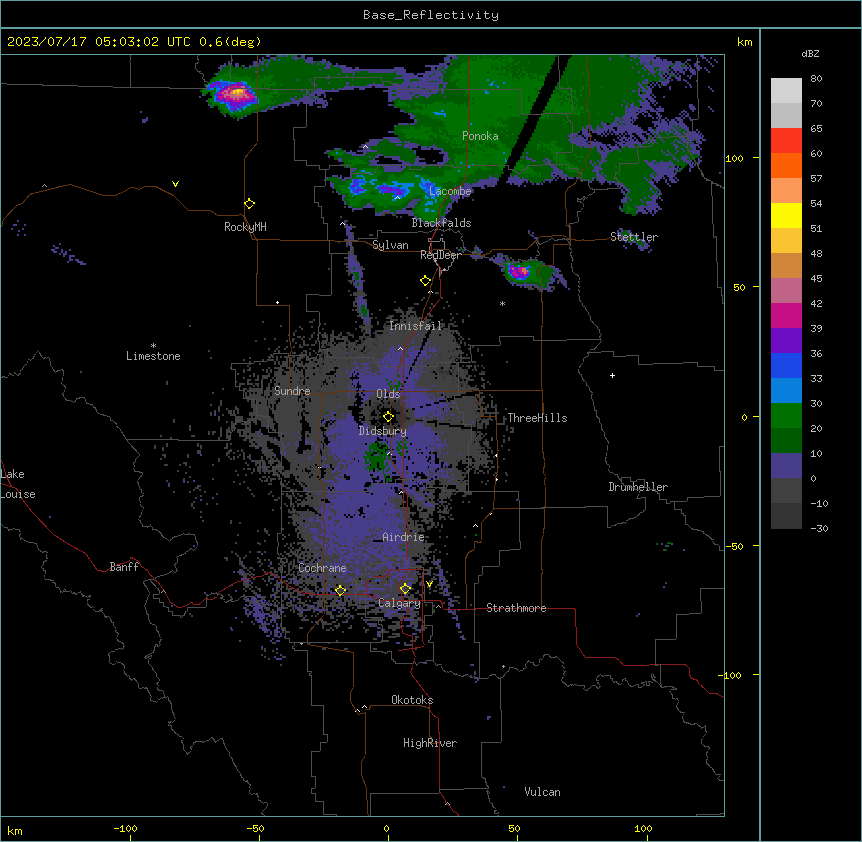
Task: Select the yellow 51-54 dBZ legend swatch
Action: tap(786, 216)
